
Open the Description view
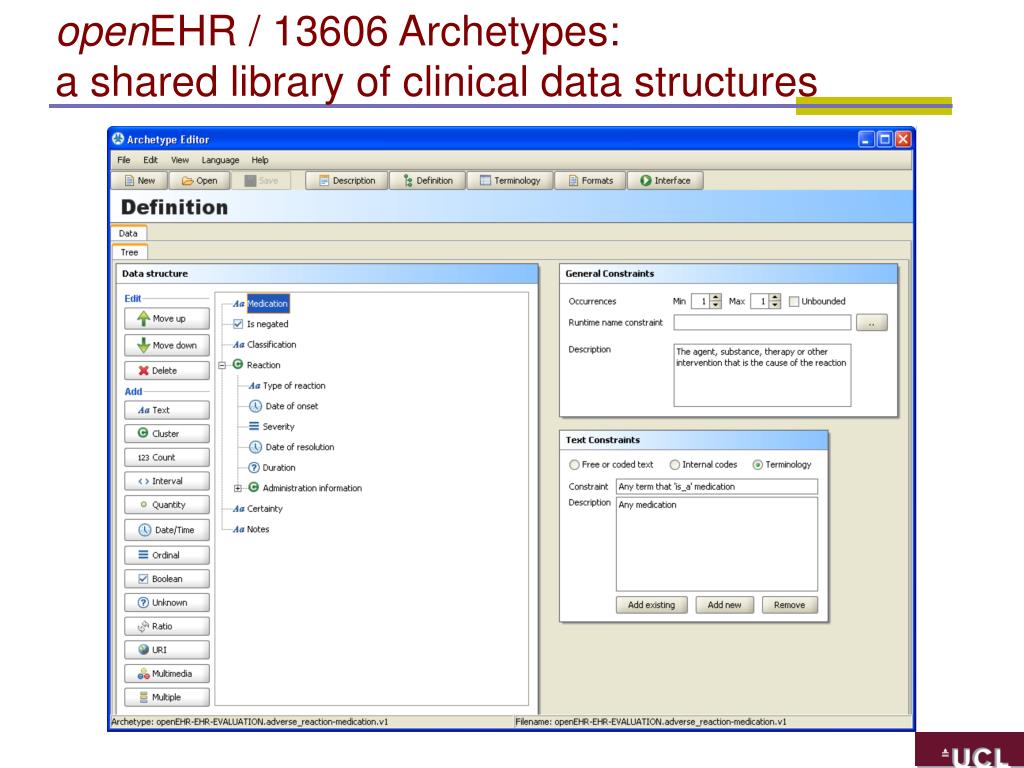pyautogui.click(x=347, y=181)
